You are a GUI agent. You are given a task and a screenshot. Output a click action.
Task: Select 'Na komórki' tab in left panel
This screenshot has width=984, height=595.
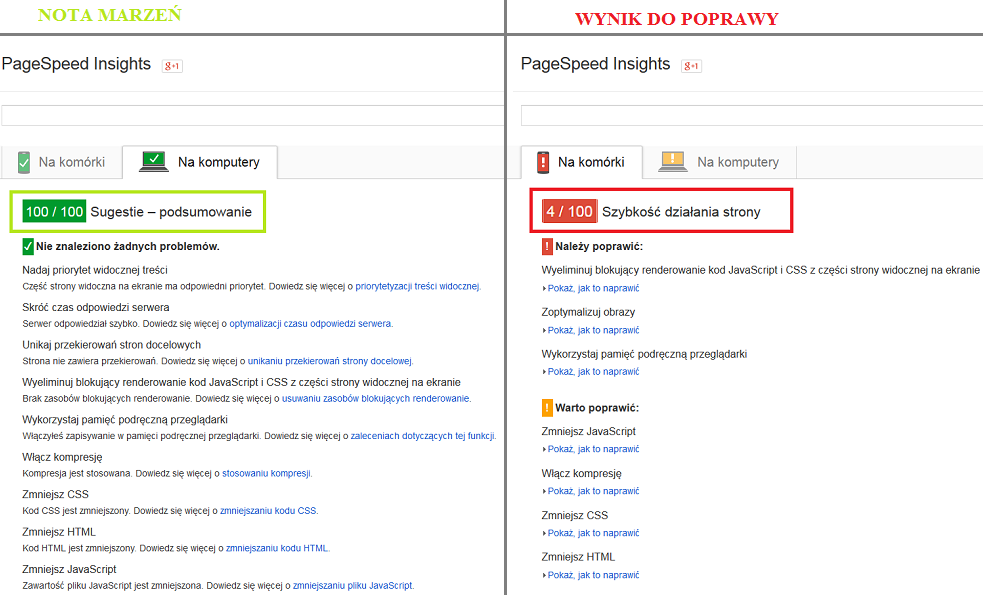pyautogui.click(x=61, y=162)
